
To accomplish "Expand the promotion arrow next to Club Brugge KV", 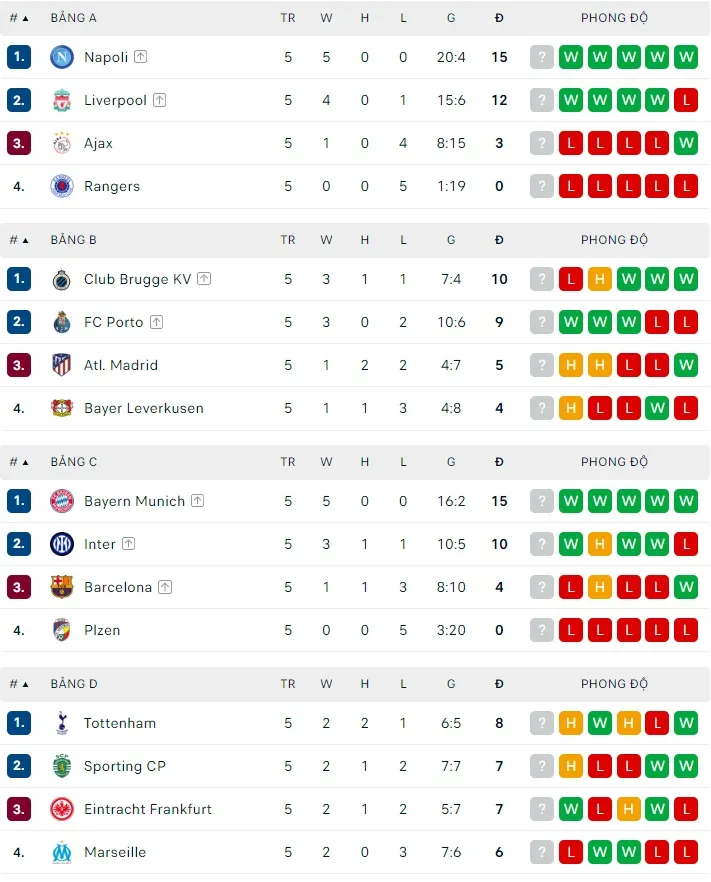I will 204,279.
